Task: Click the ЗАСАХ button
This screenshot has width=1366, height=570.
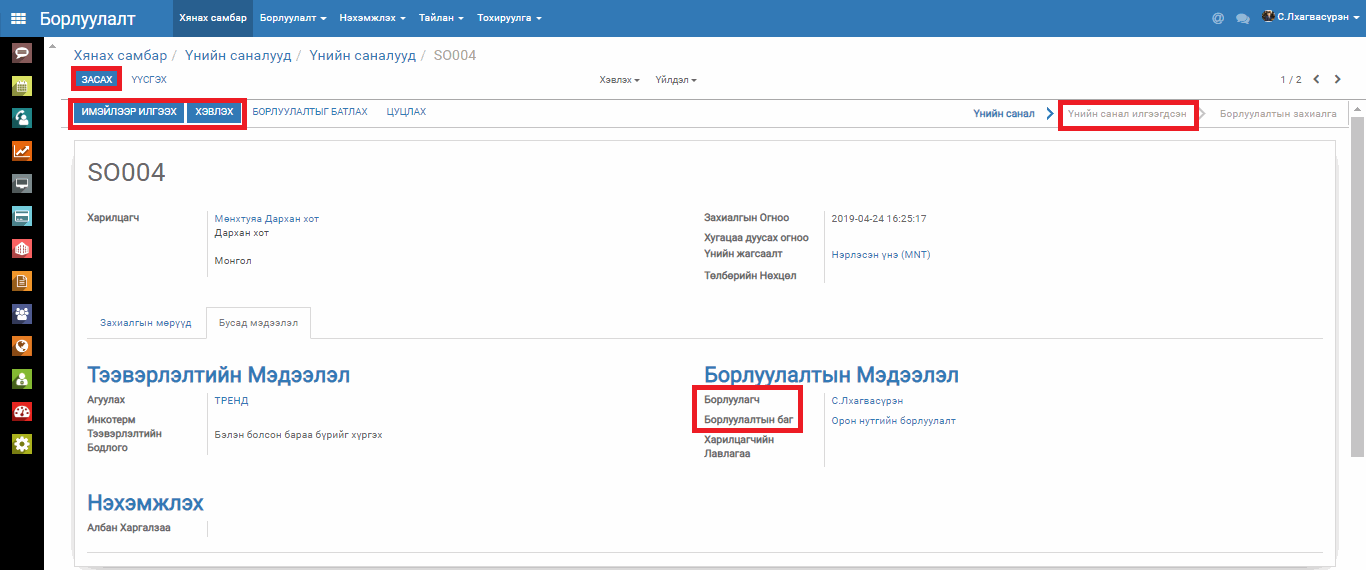Action: (x=97, y=79)
